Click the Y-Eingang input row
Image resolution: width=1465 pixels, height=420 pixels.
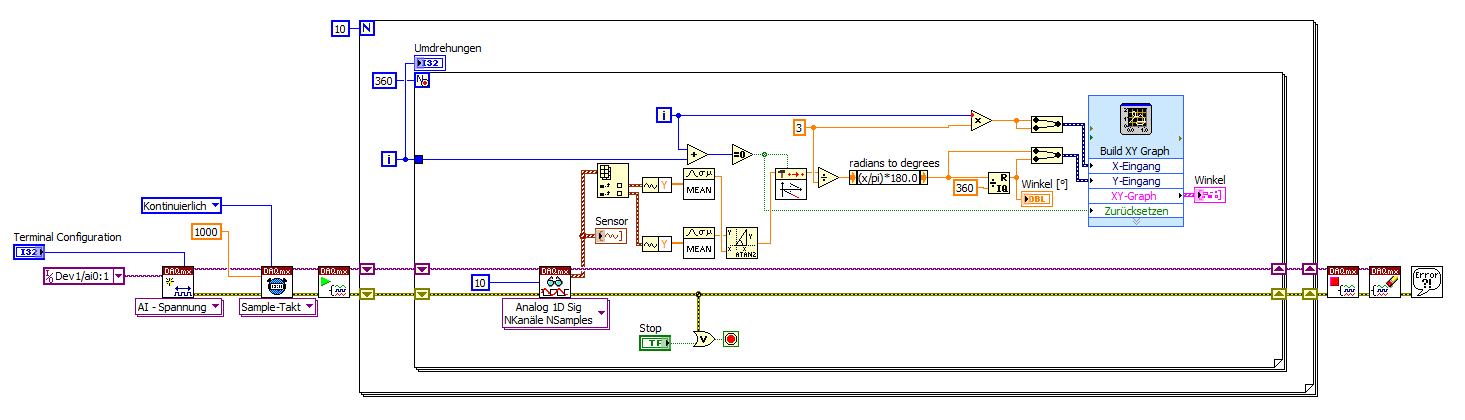pyautogui.click(x=1135, y=181)
